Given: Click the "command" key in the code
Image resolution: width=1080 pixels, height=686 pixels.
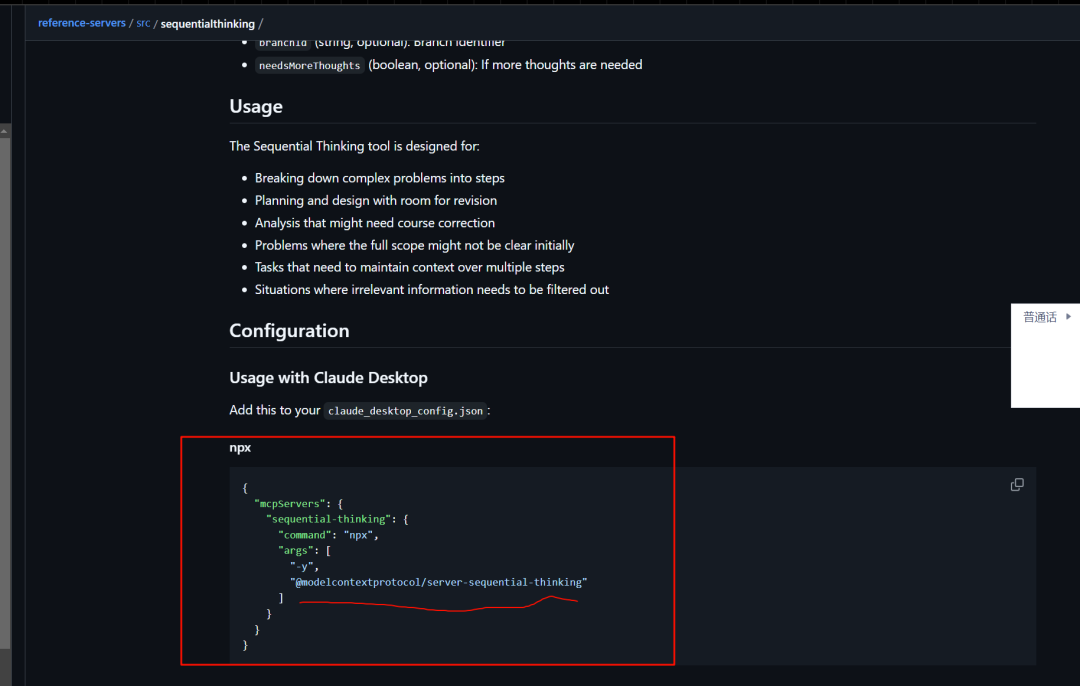Looking at the screenshot, I should 305,535.
